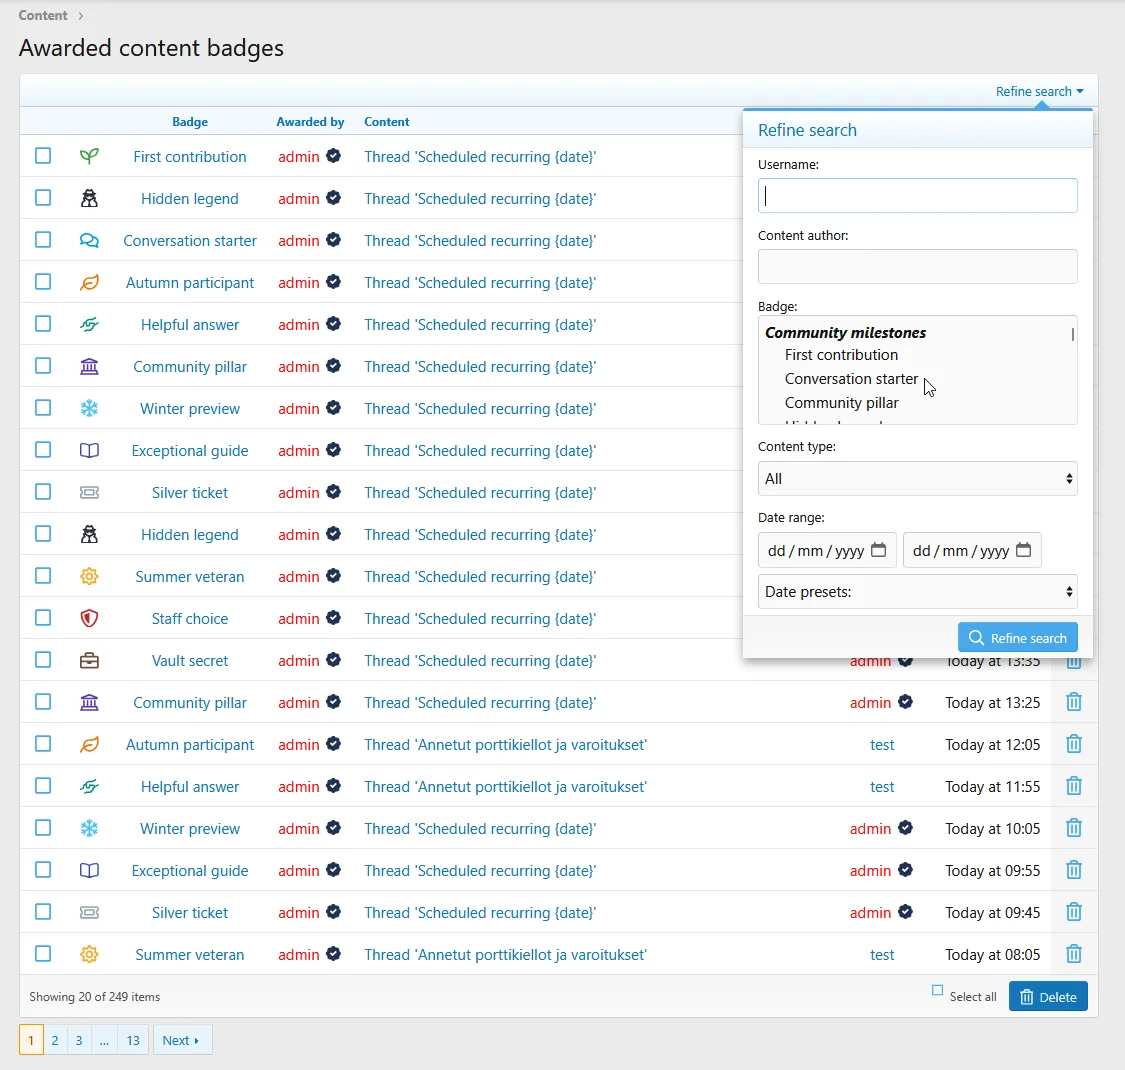The width and height of the screenshot is (1125, 1070).
Task: Open awarded-by admin link in First contribution row
Action: [298, 156]
